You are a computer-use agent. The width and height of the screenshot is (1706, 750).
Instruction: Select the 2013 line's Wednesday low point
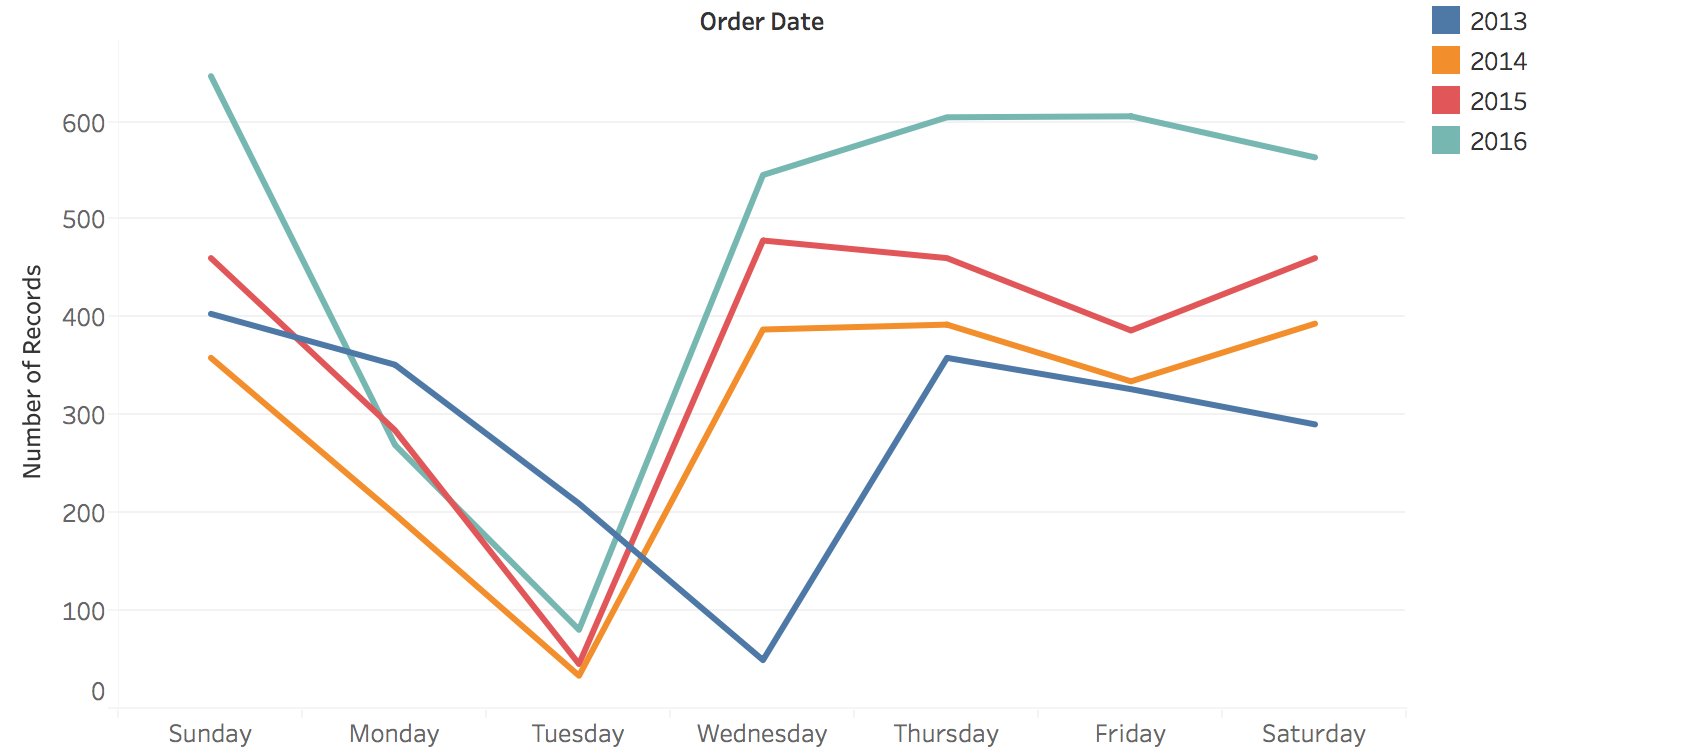click(x=763, y=660)
